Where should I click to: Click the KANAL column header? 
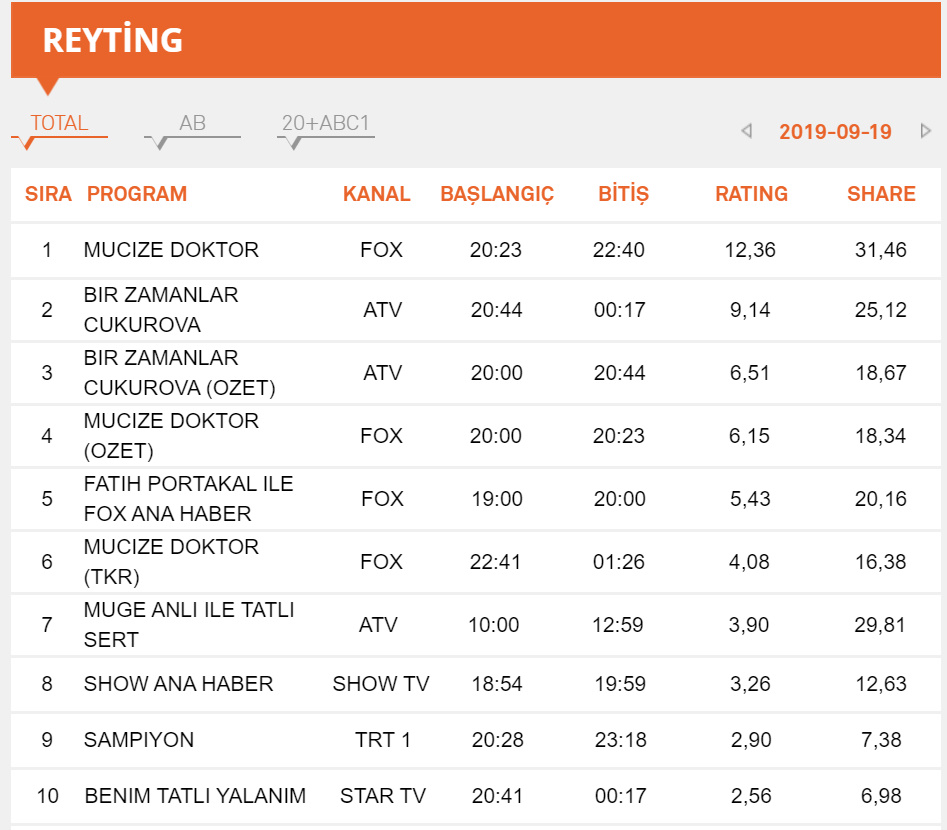[376, 194]
